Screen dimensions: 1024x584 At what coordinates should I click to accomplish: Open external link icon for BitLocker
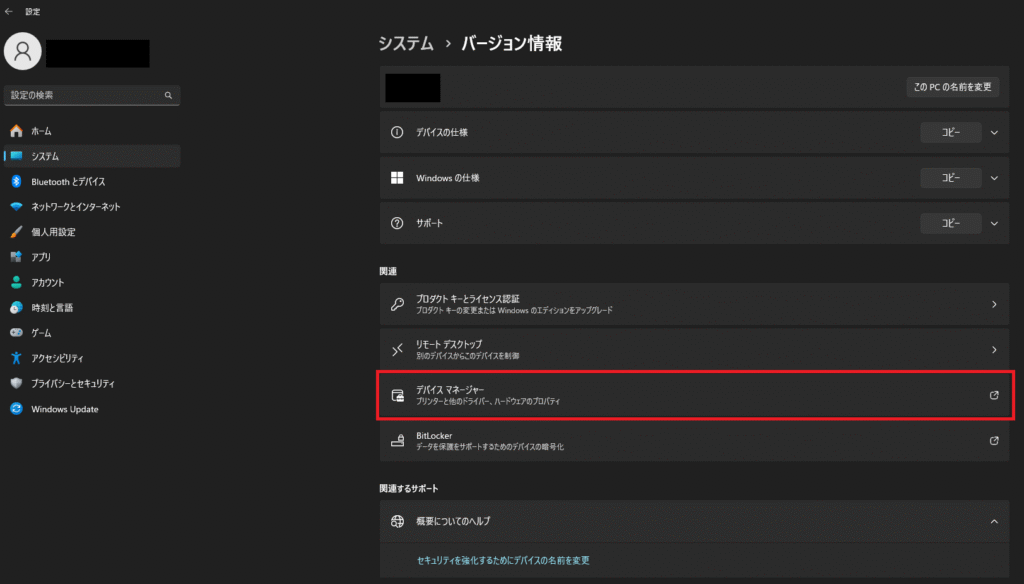994,441
